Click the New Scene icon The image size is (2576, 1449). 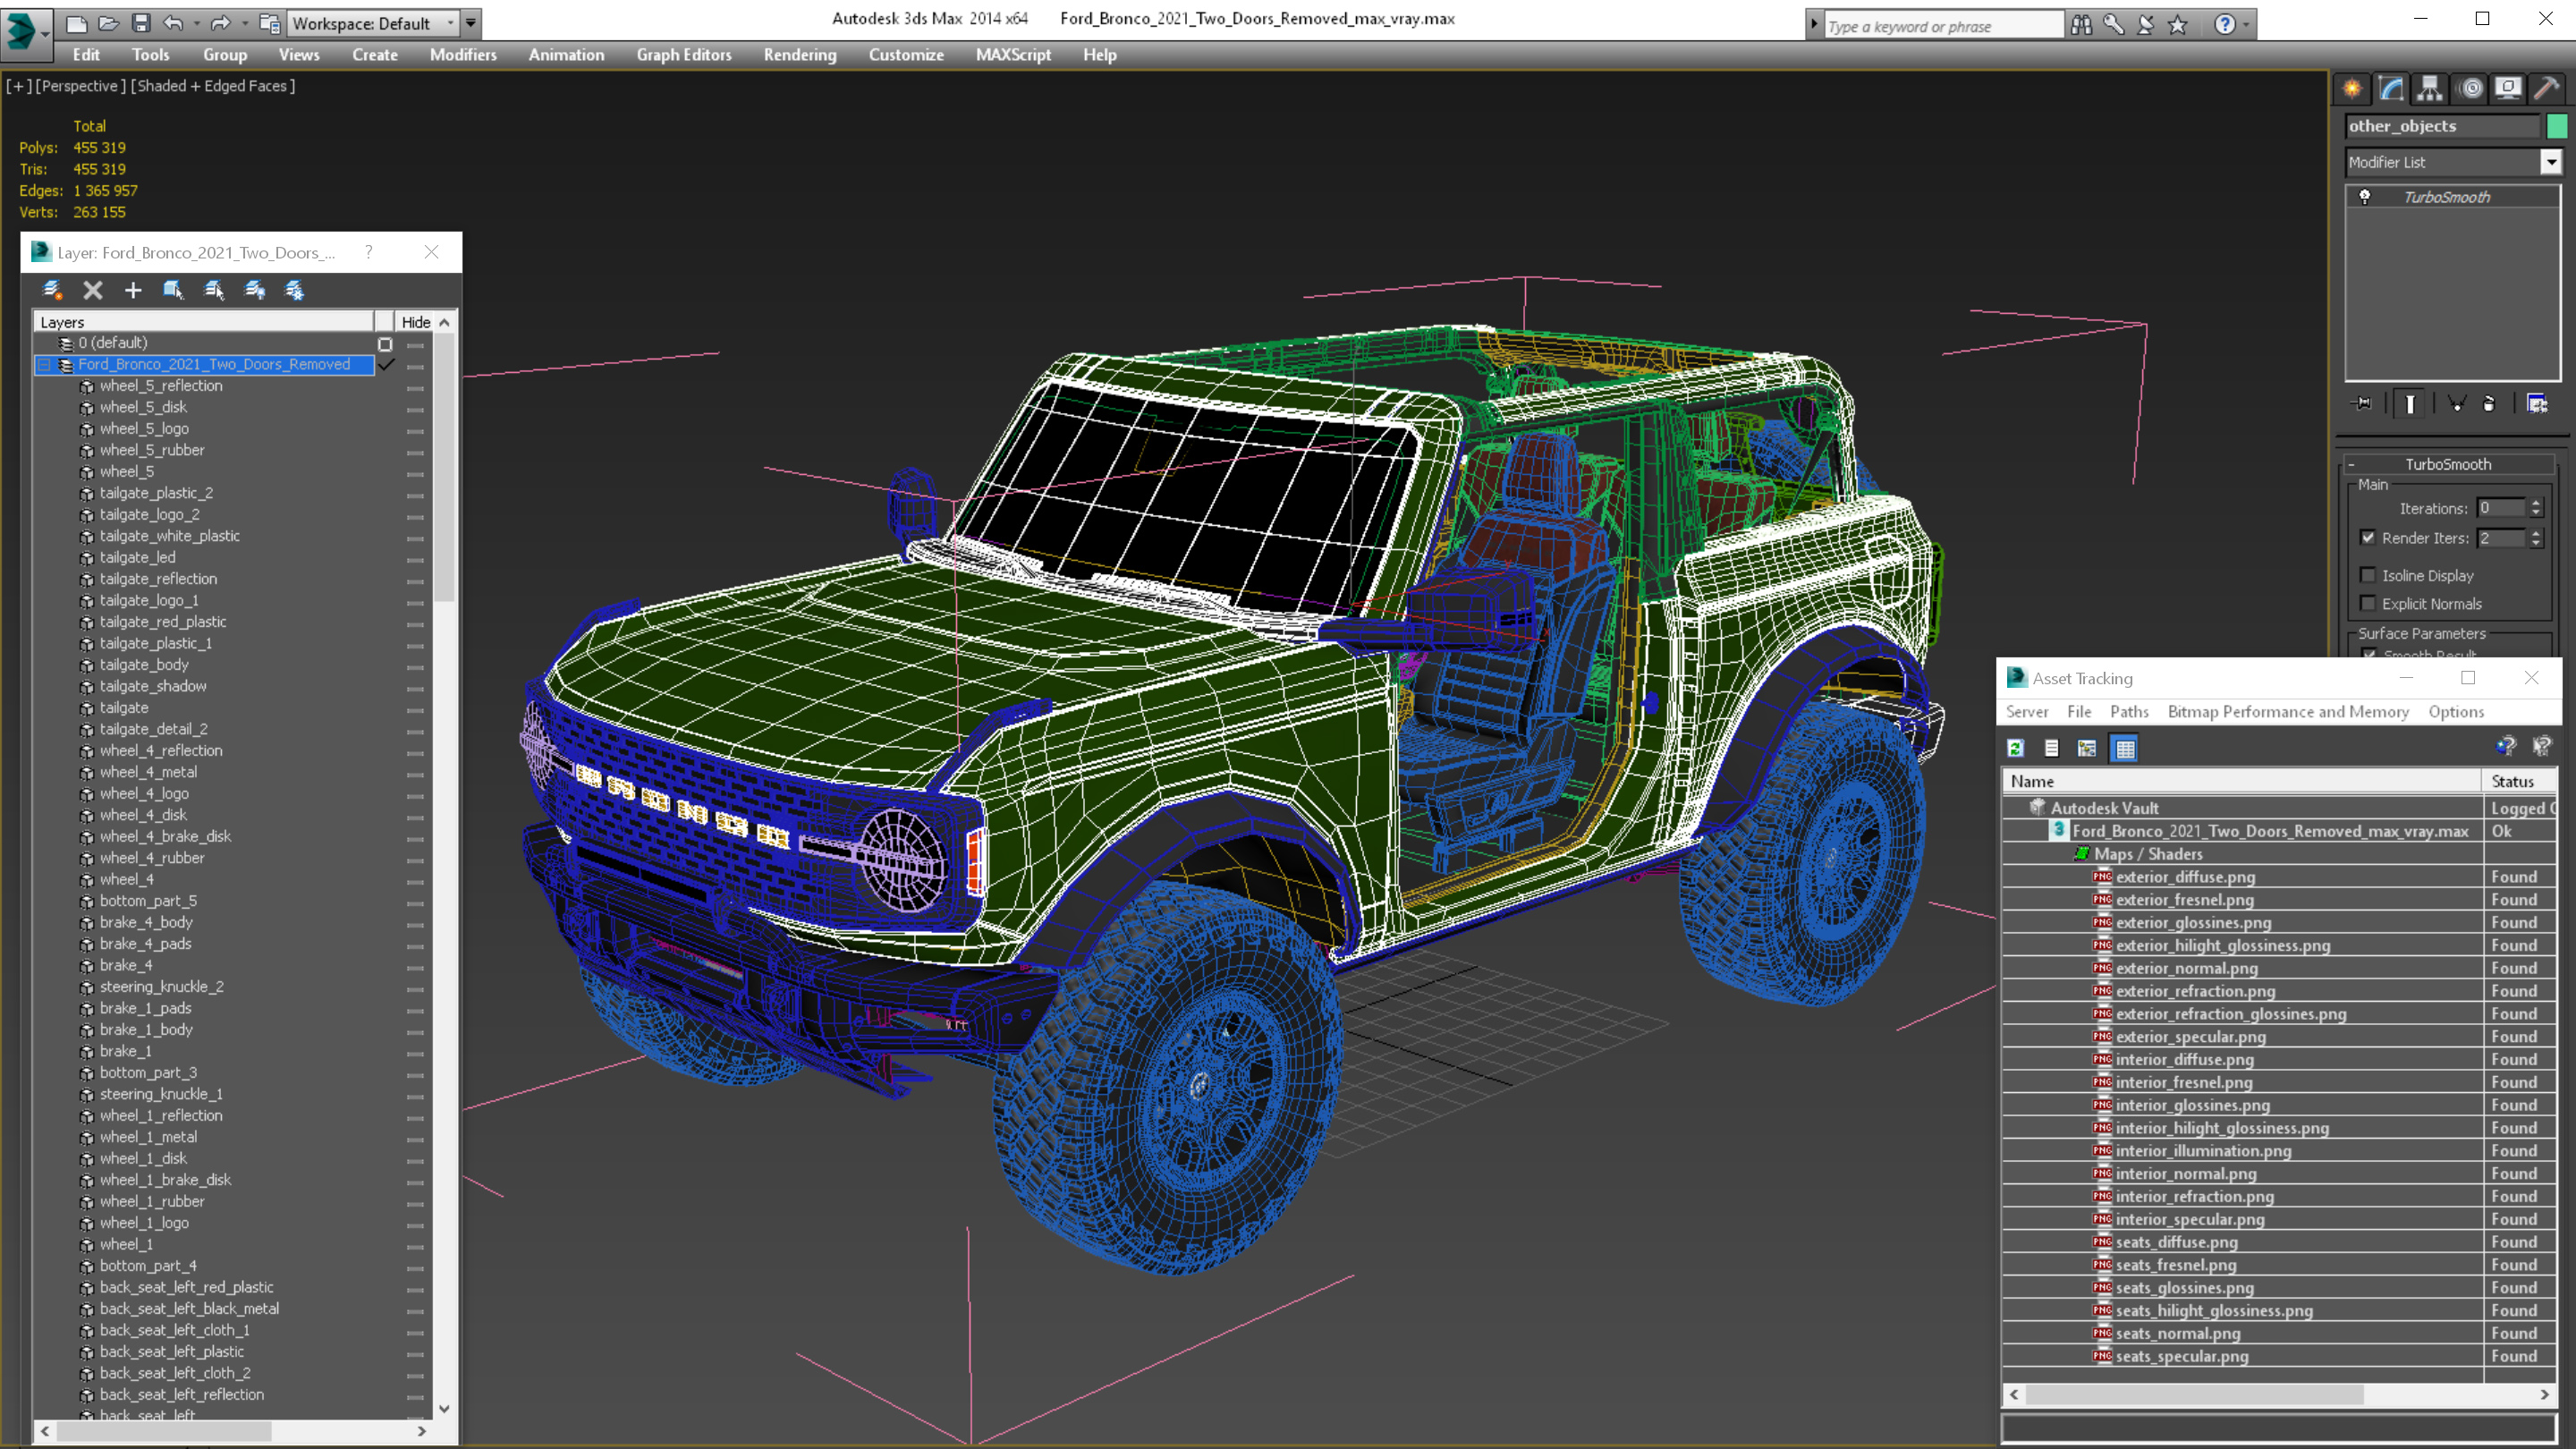(76, 23)
